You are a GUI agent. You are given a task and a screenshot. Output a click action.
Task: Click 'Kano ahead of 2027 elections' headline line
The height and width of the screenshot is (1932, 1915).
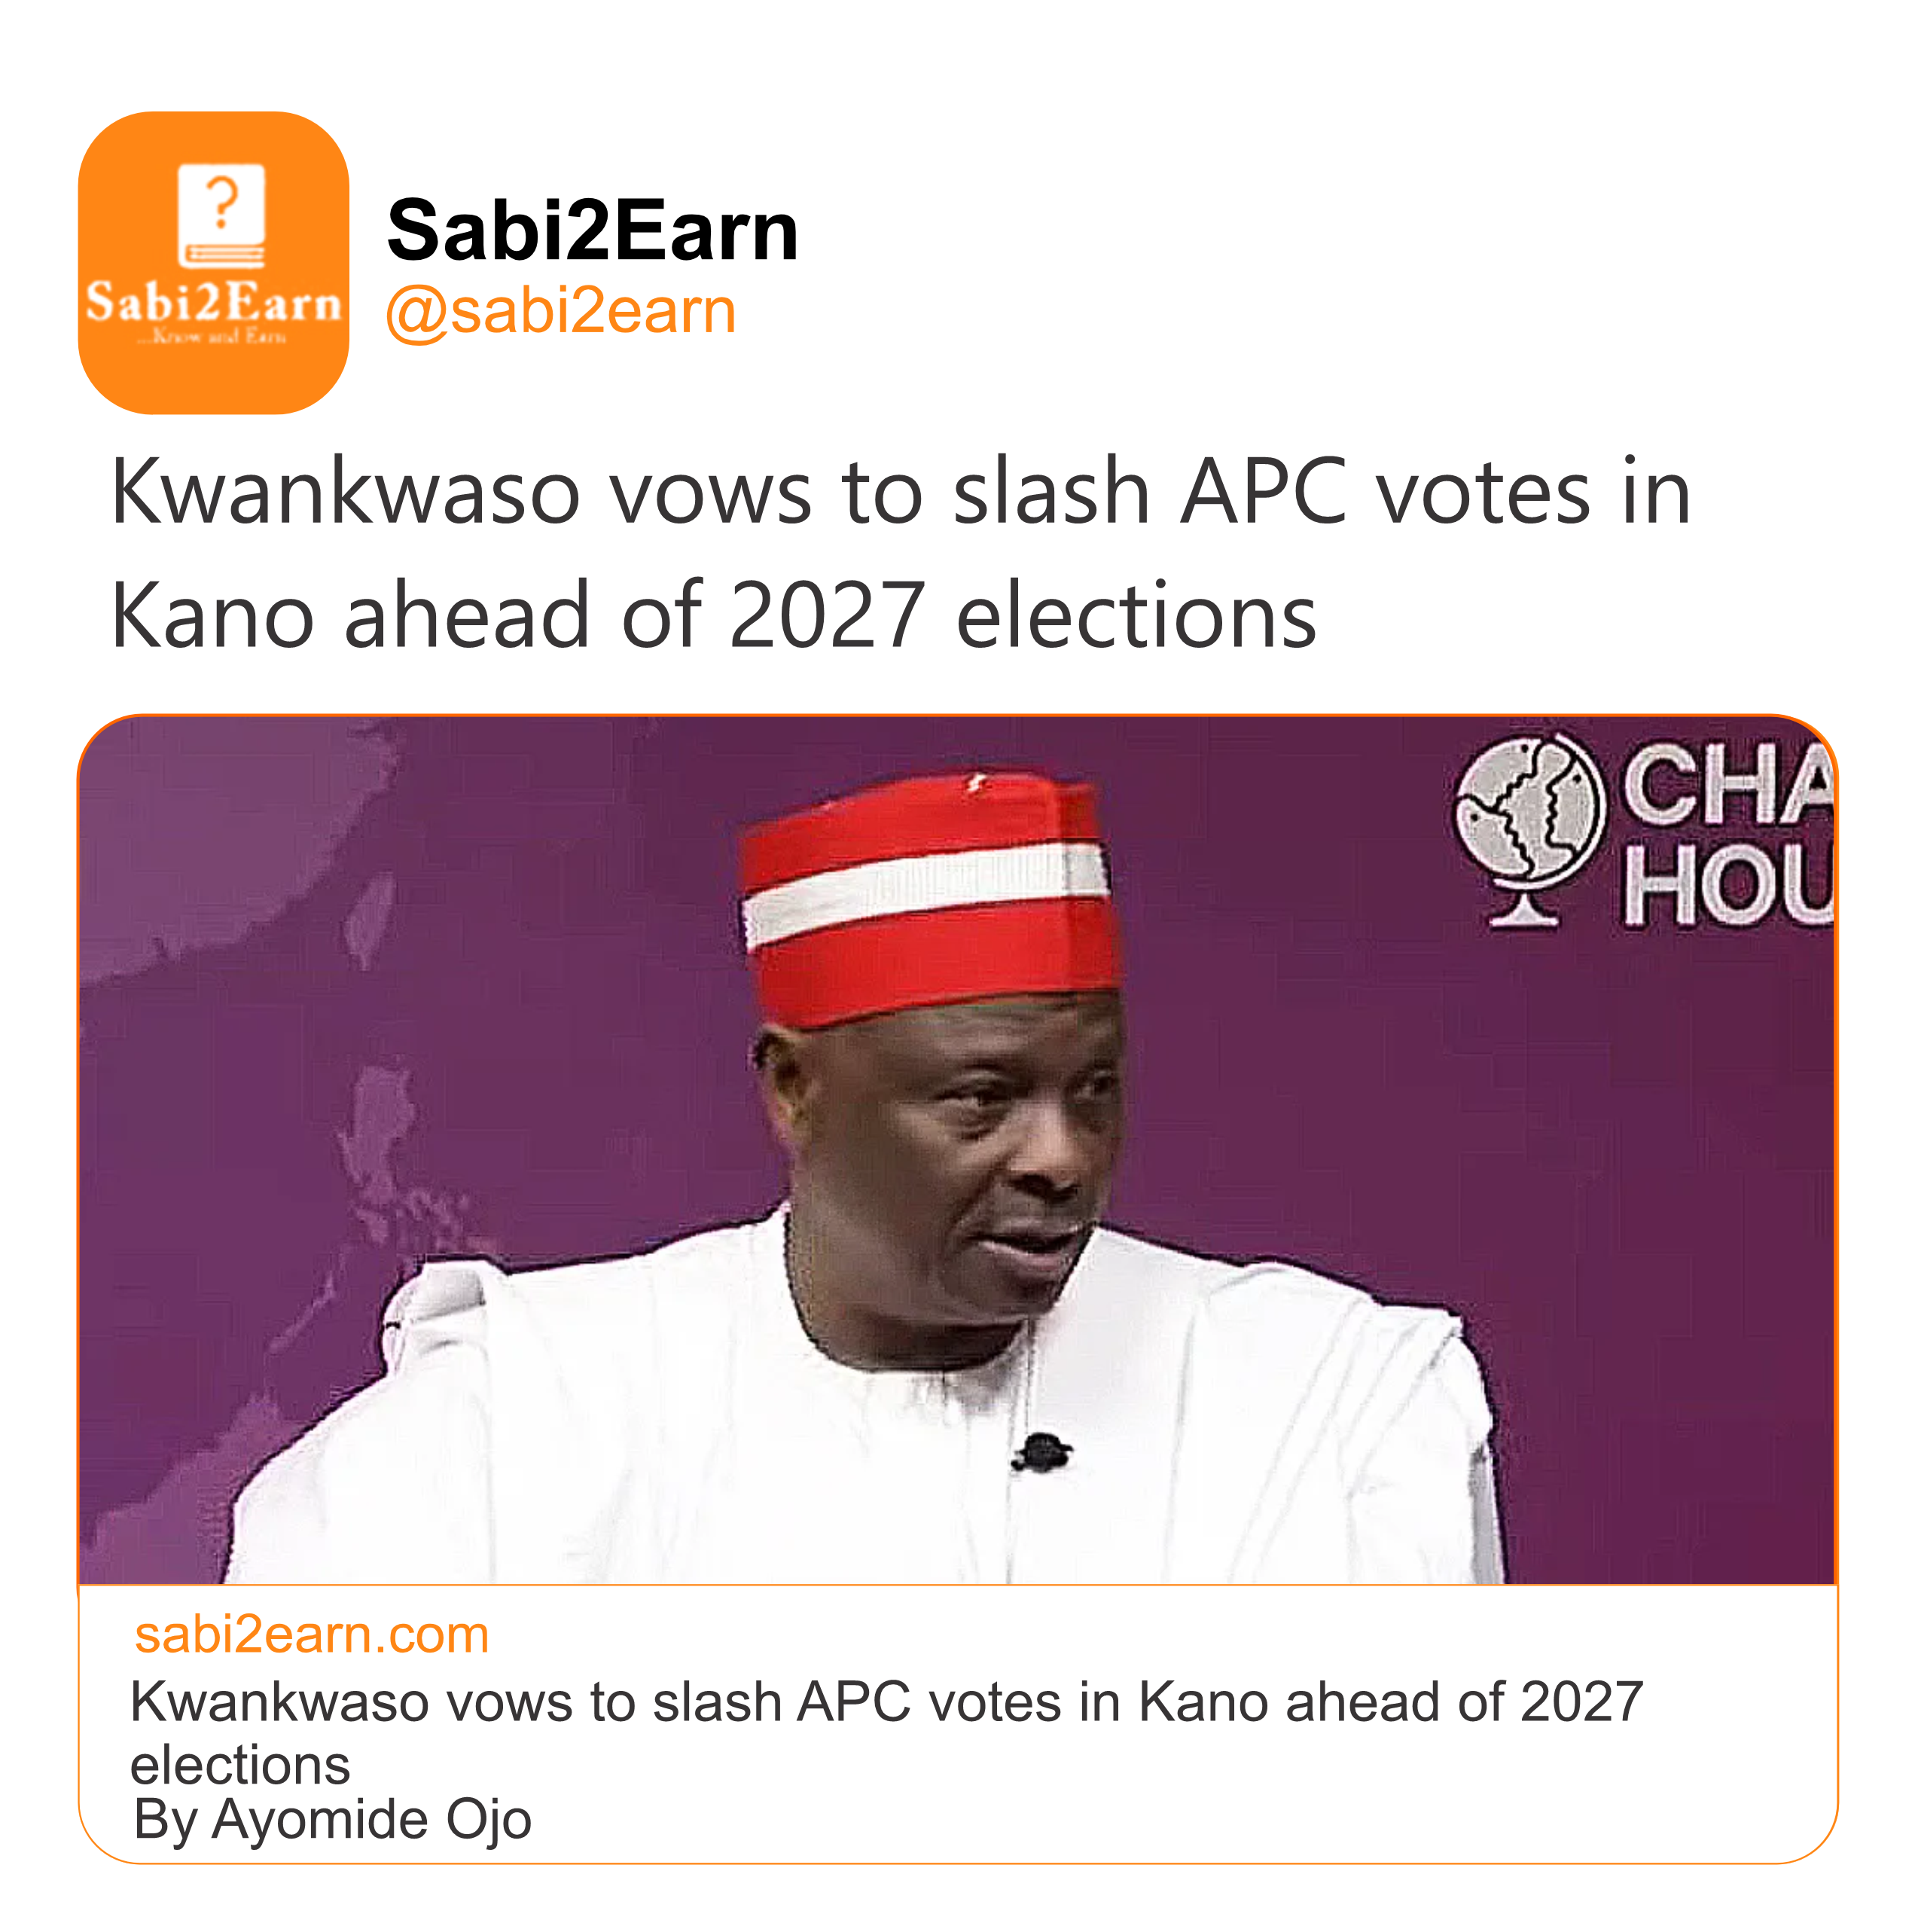tap(713, 616)
